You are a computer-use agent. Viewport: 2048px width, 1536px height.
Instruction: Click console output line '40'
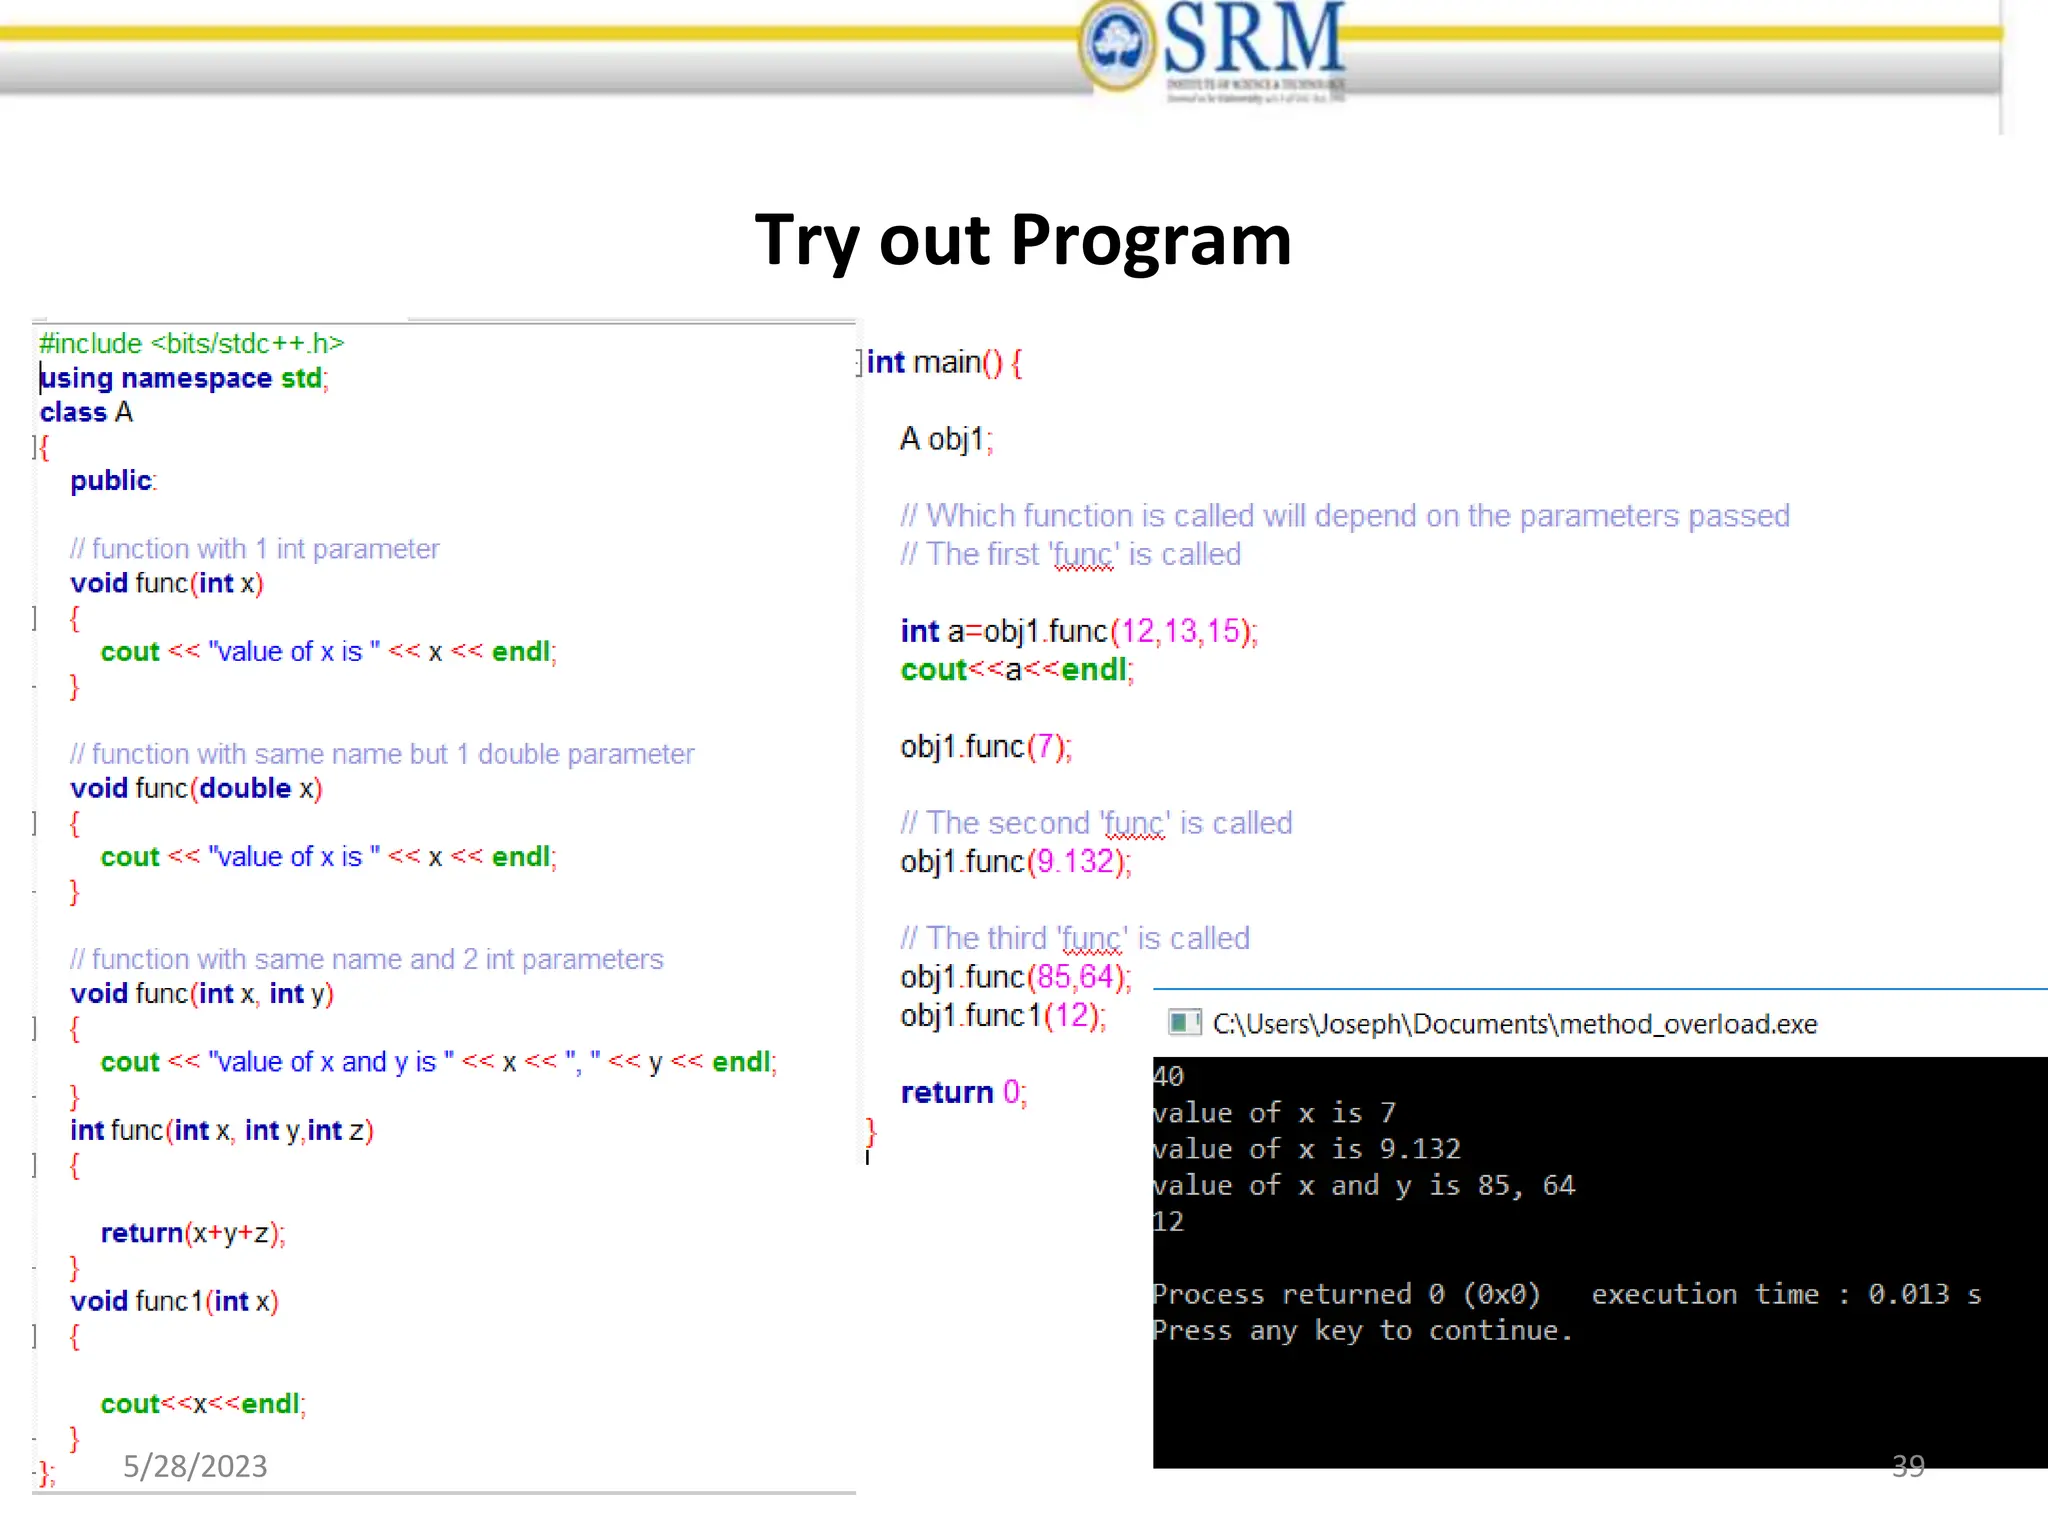(1169, 1077)
